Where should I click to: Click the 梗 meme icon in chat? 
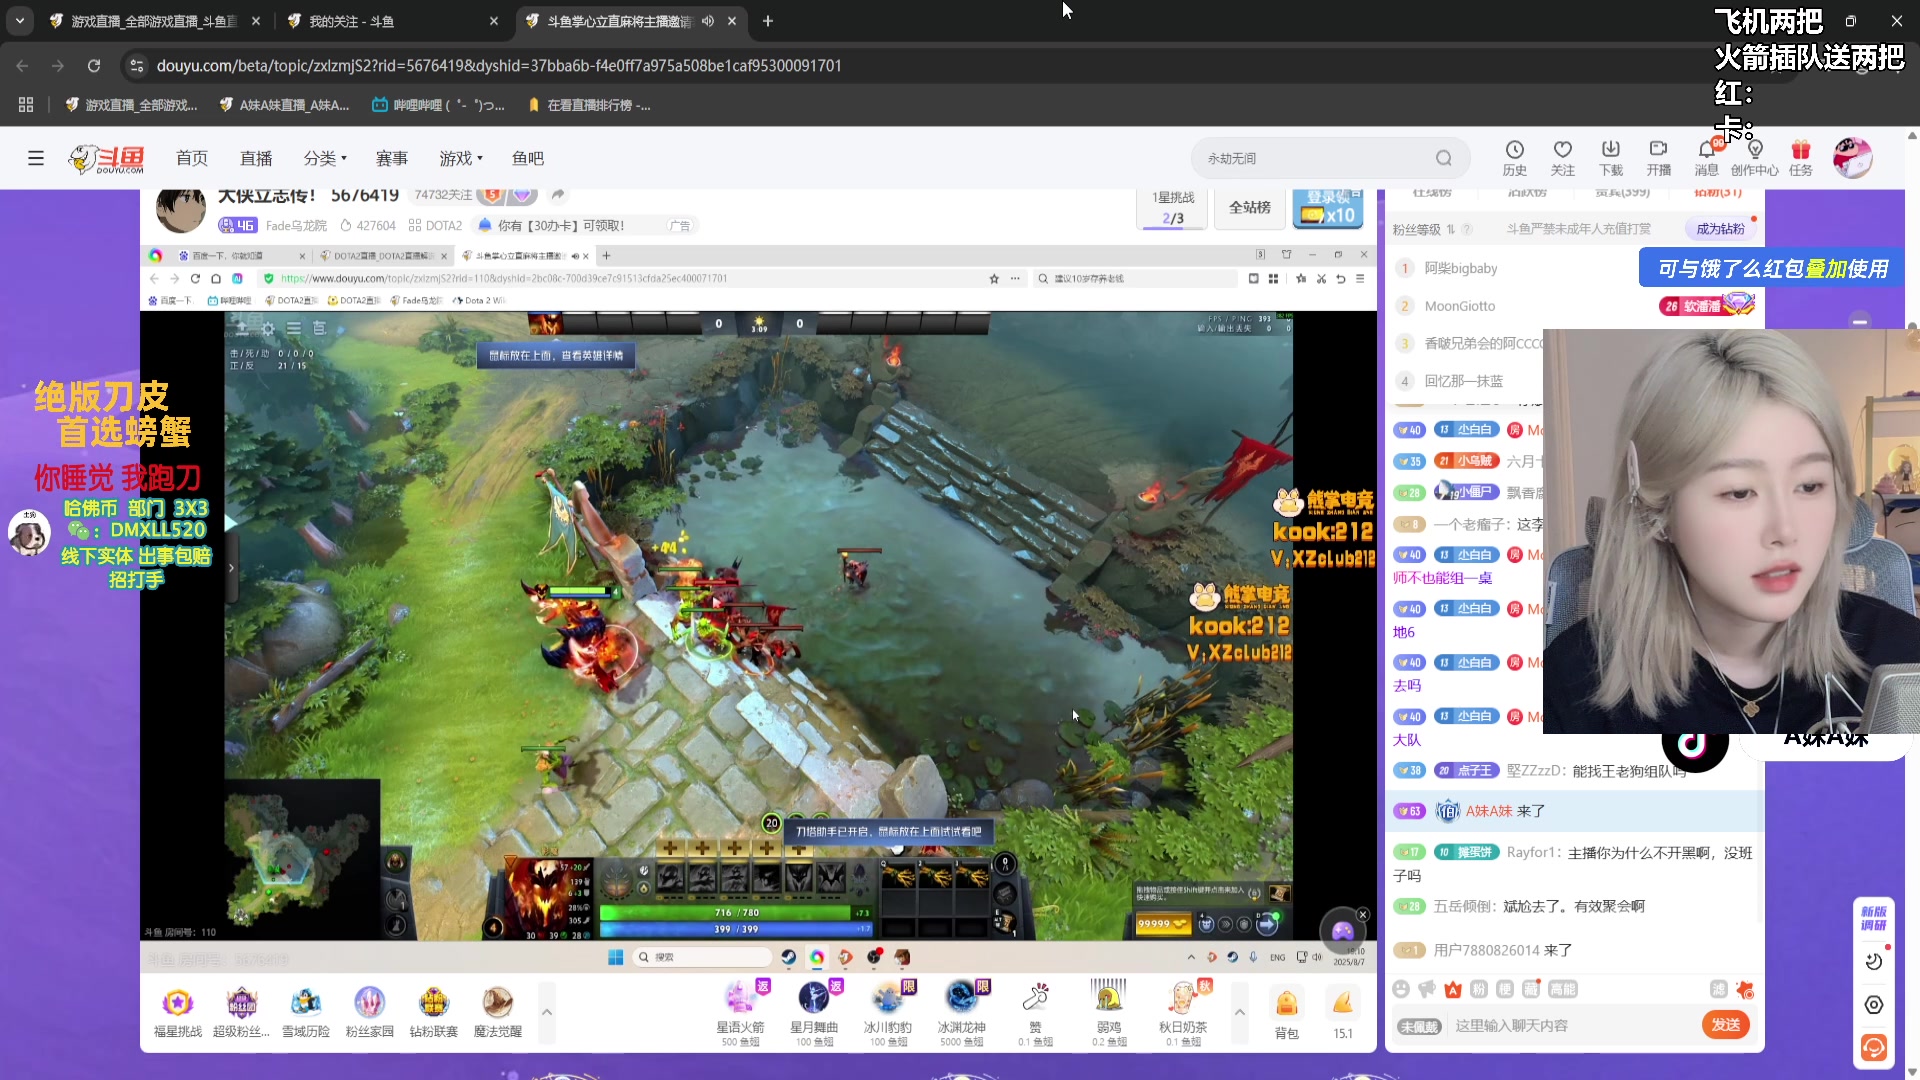tap(1505, 989)
